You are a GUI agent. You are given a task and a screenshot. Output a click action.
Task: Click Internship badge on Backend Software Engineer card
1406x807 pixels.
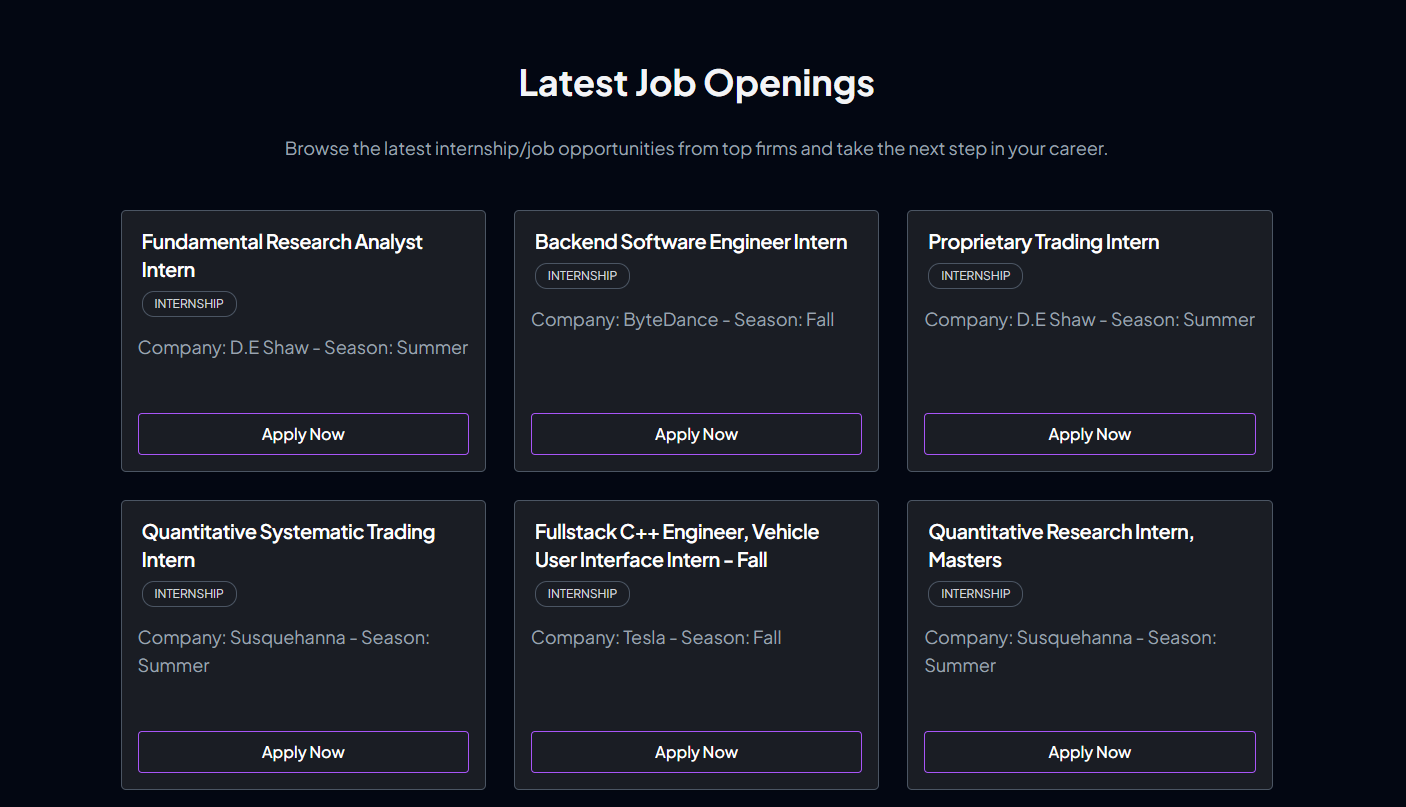[x=582, y=276]
